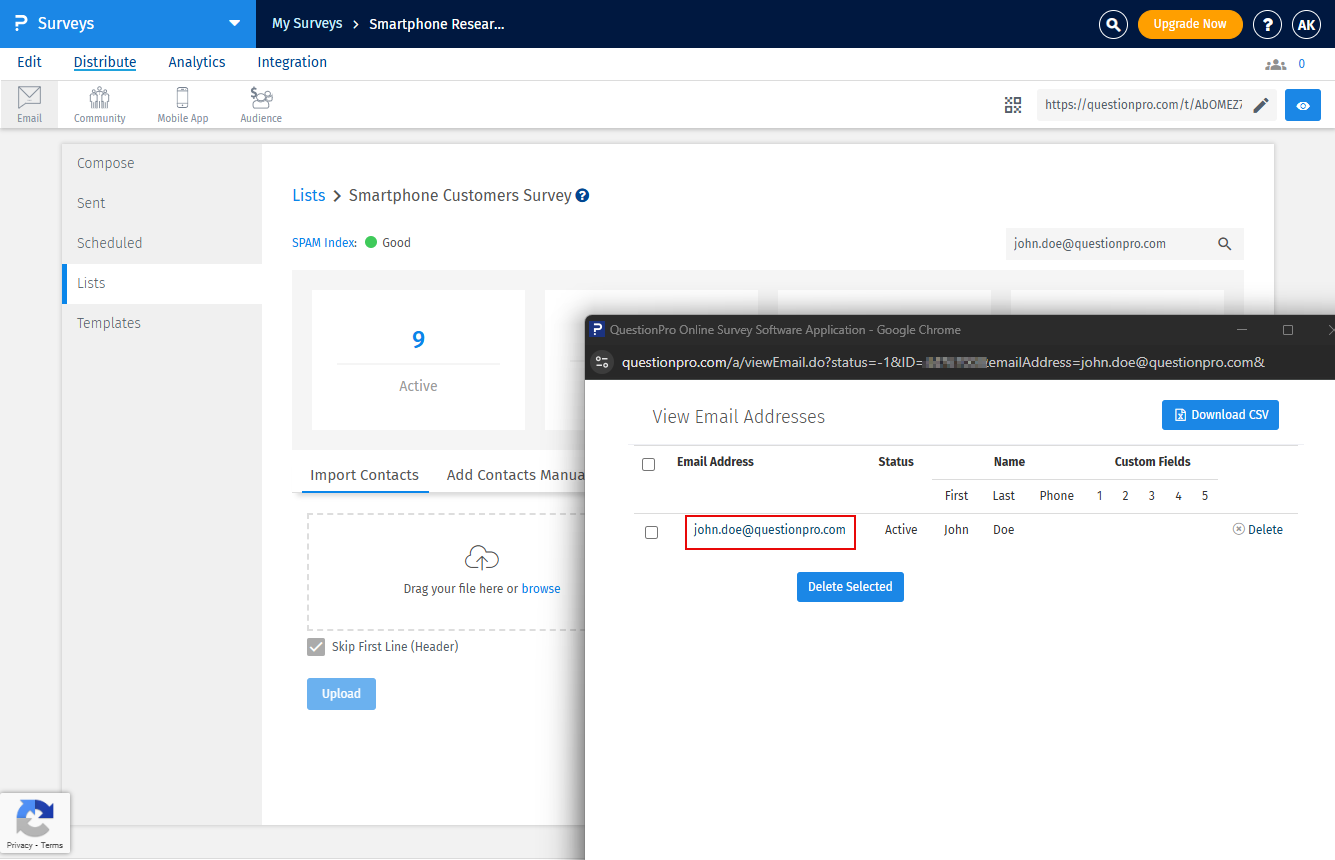The height and width of the screenshot is (860, 1335).
Task: Show the survey QR code icon
Action: tap(1013, 105)
